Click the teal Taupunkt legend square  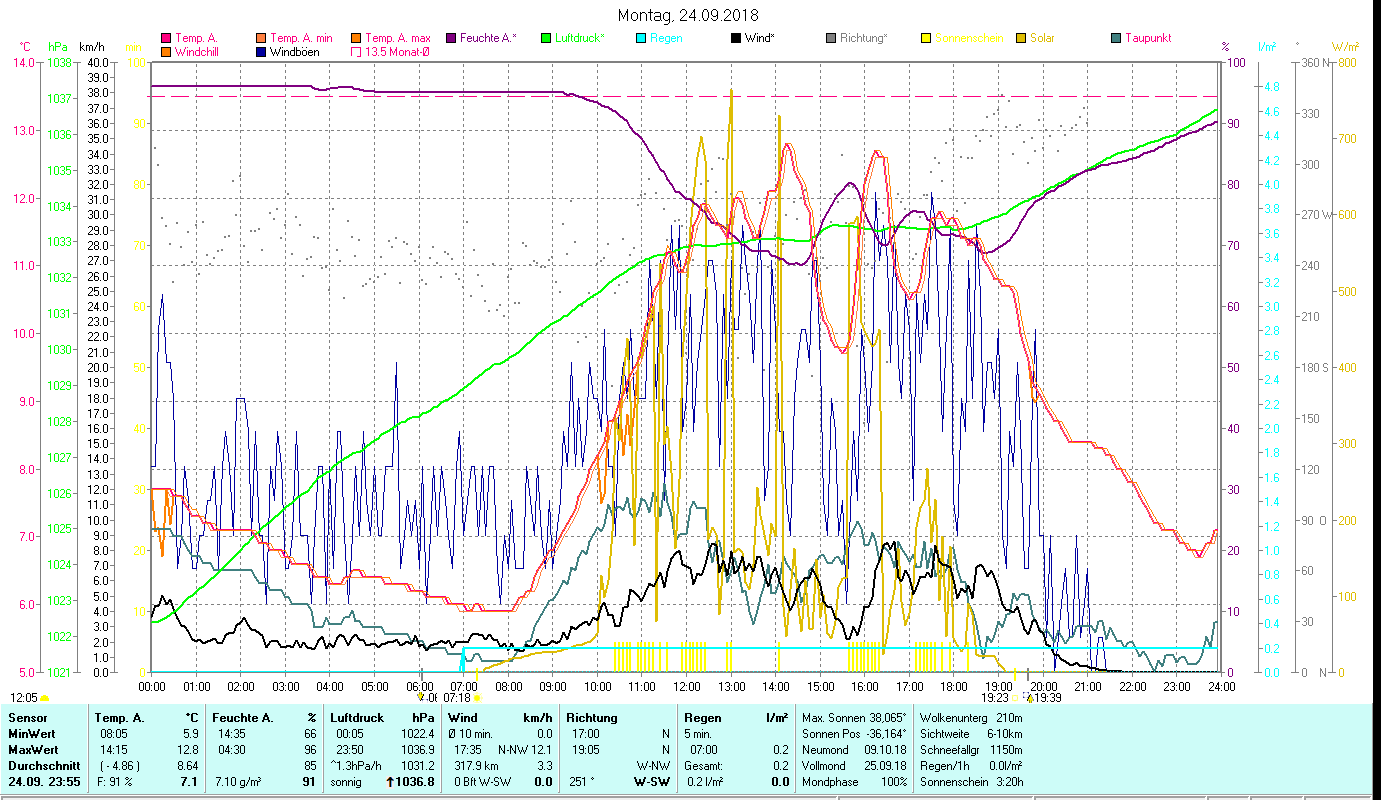[x=1116, y=38]
